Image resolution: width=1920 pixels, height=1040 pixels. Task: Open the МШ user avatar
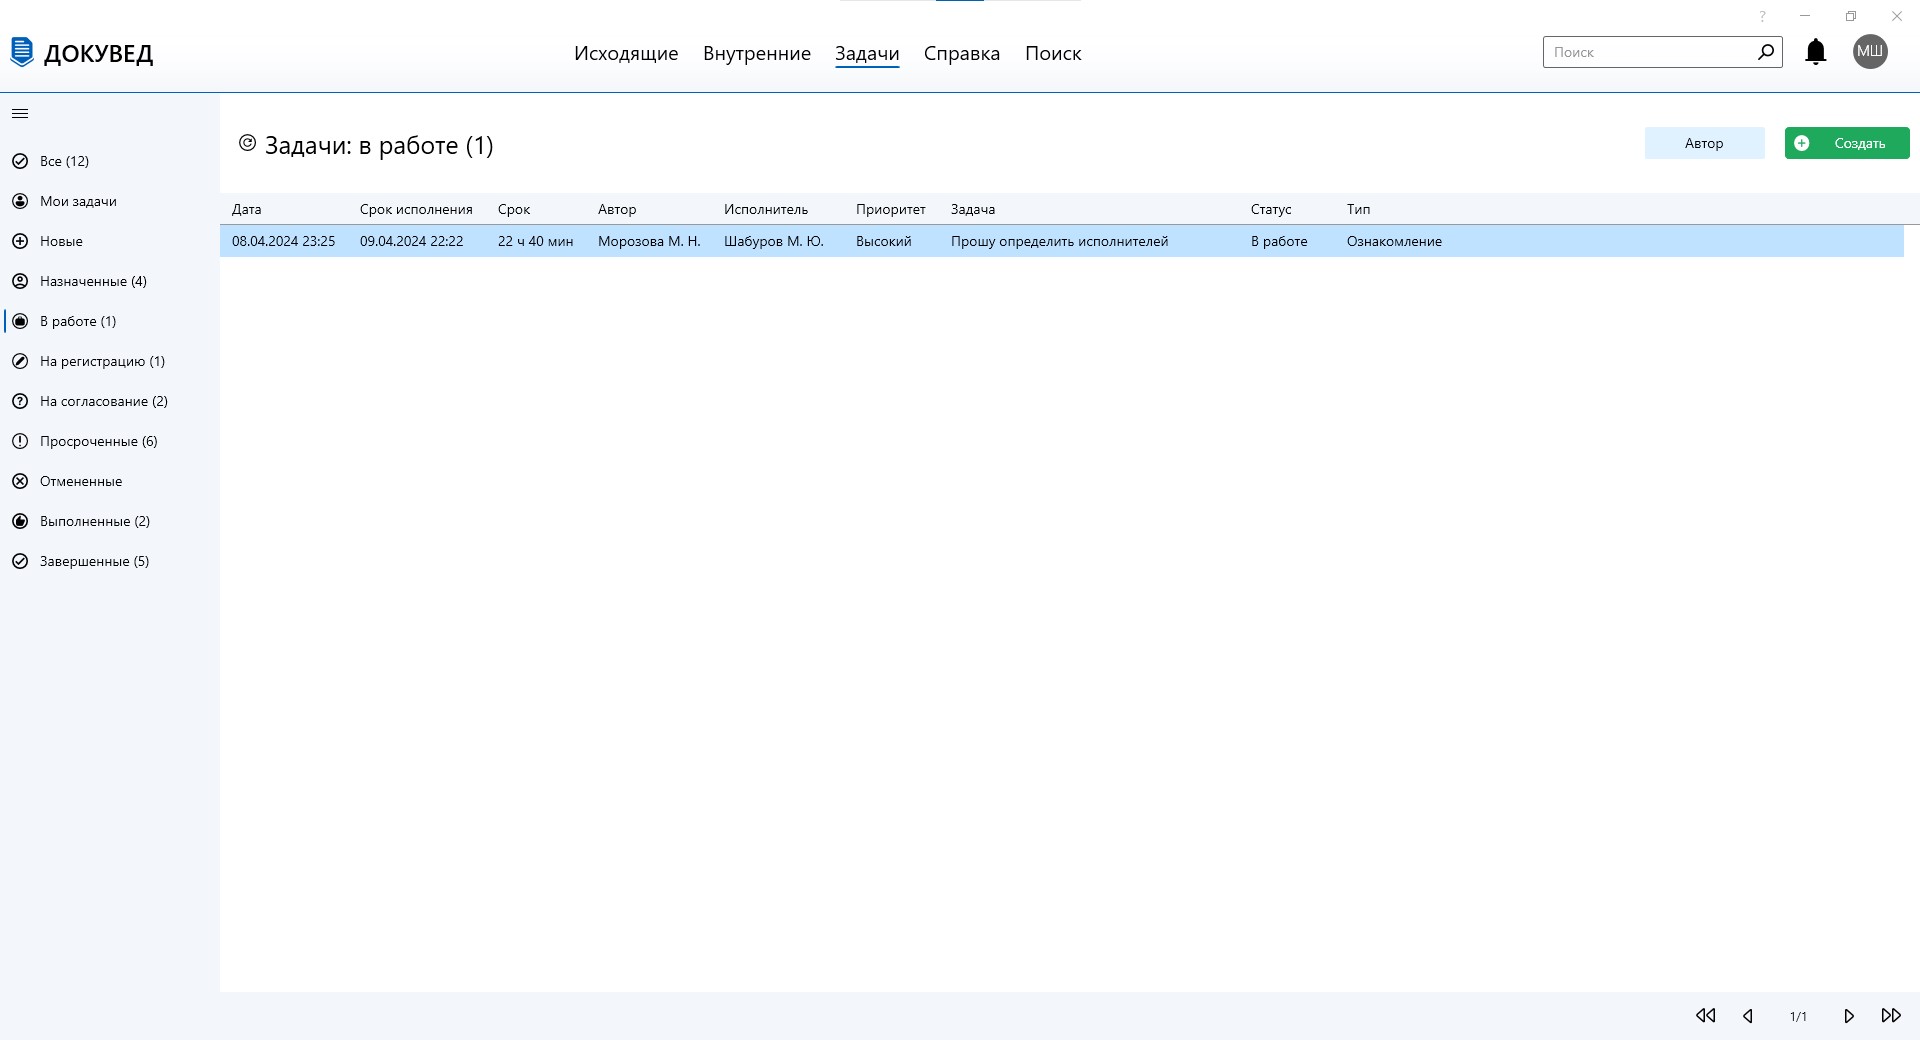coord(1870,52)
